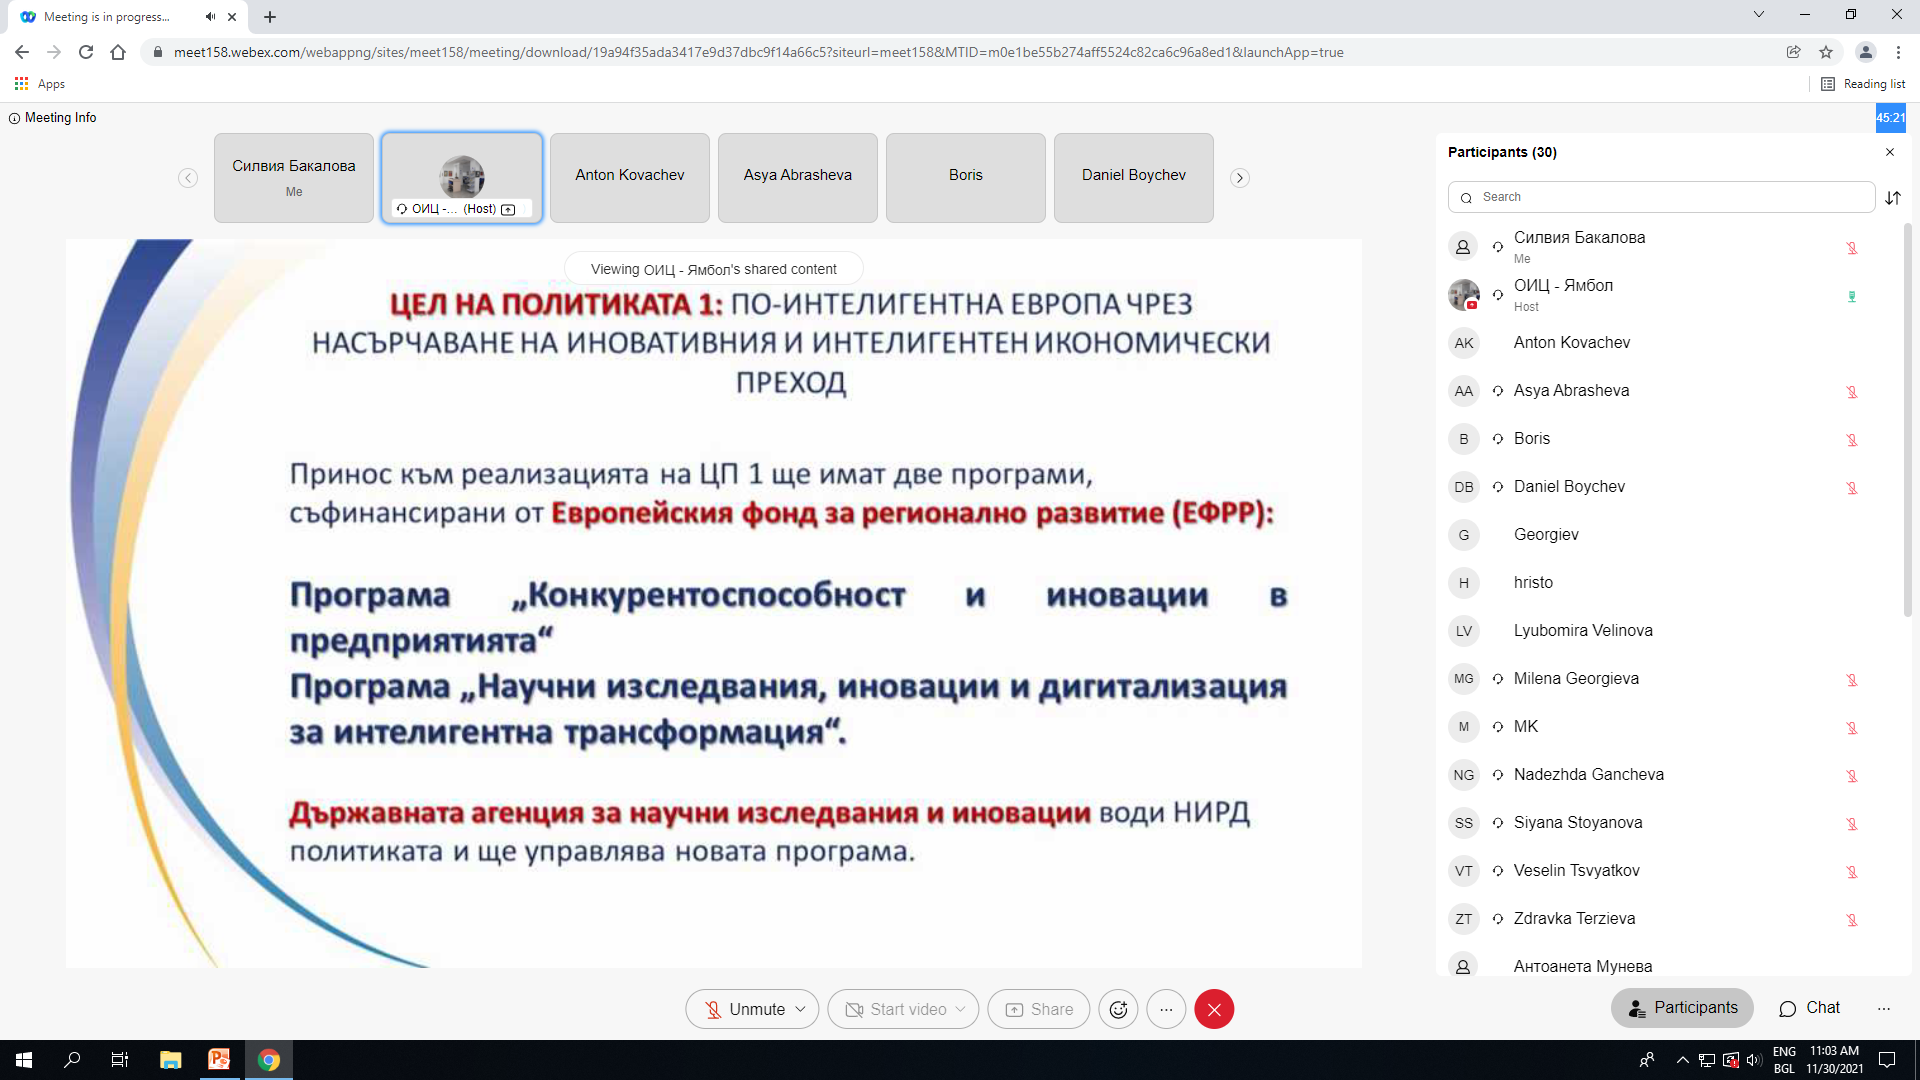Open the Chat panel
1920x1080 pixels.
point(1808,1008)
